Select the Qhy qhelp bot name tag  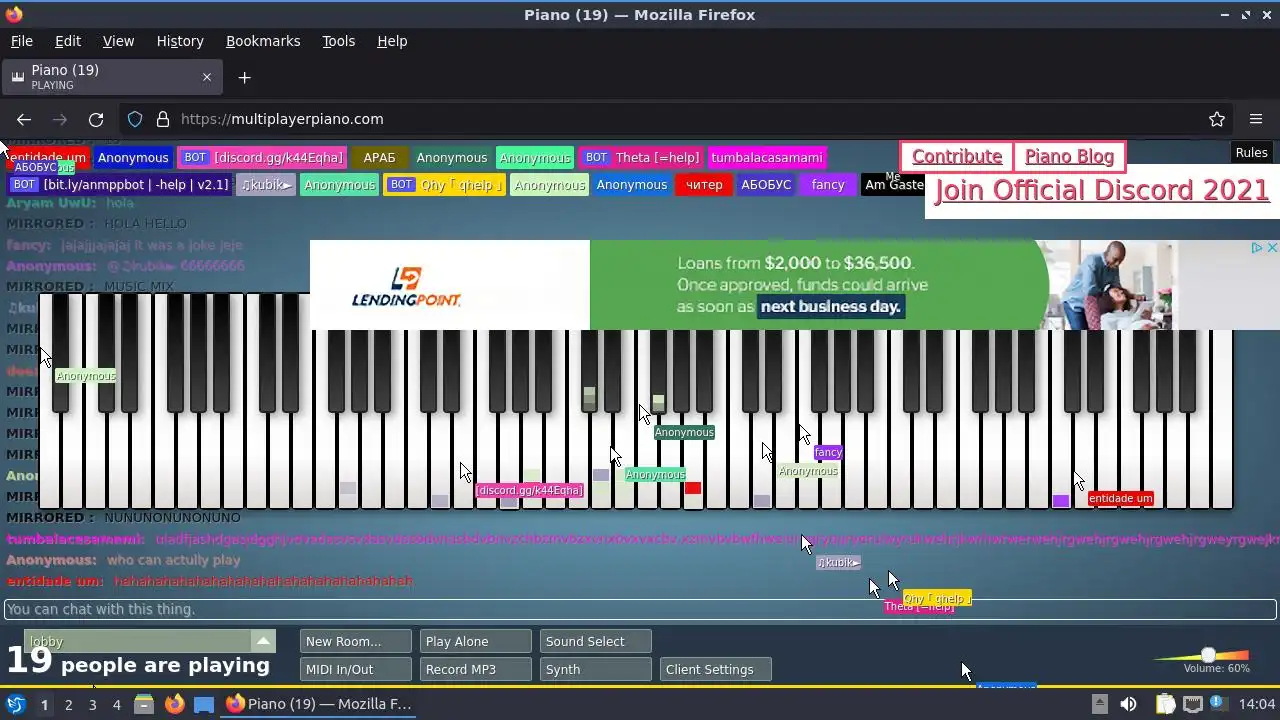[445, 185]
